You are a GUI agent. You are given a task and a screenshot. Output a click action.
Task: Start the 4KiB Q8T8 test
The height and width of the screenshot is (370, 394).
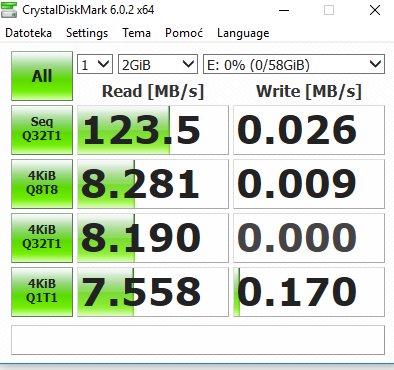coord(42,184)
